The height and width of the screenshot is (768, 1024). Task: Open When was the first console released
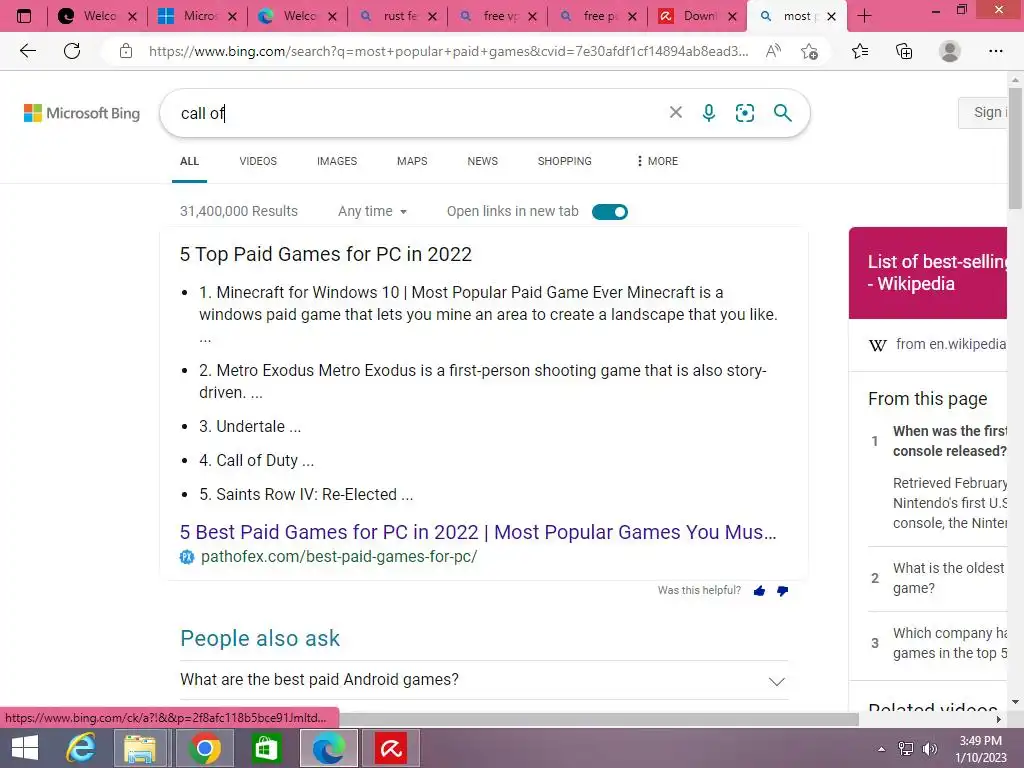(950, 441)
